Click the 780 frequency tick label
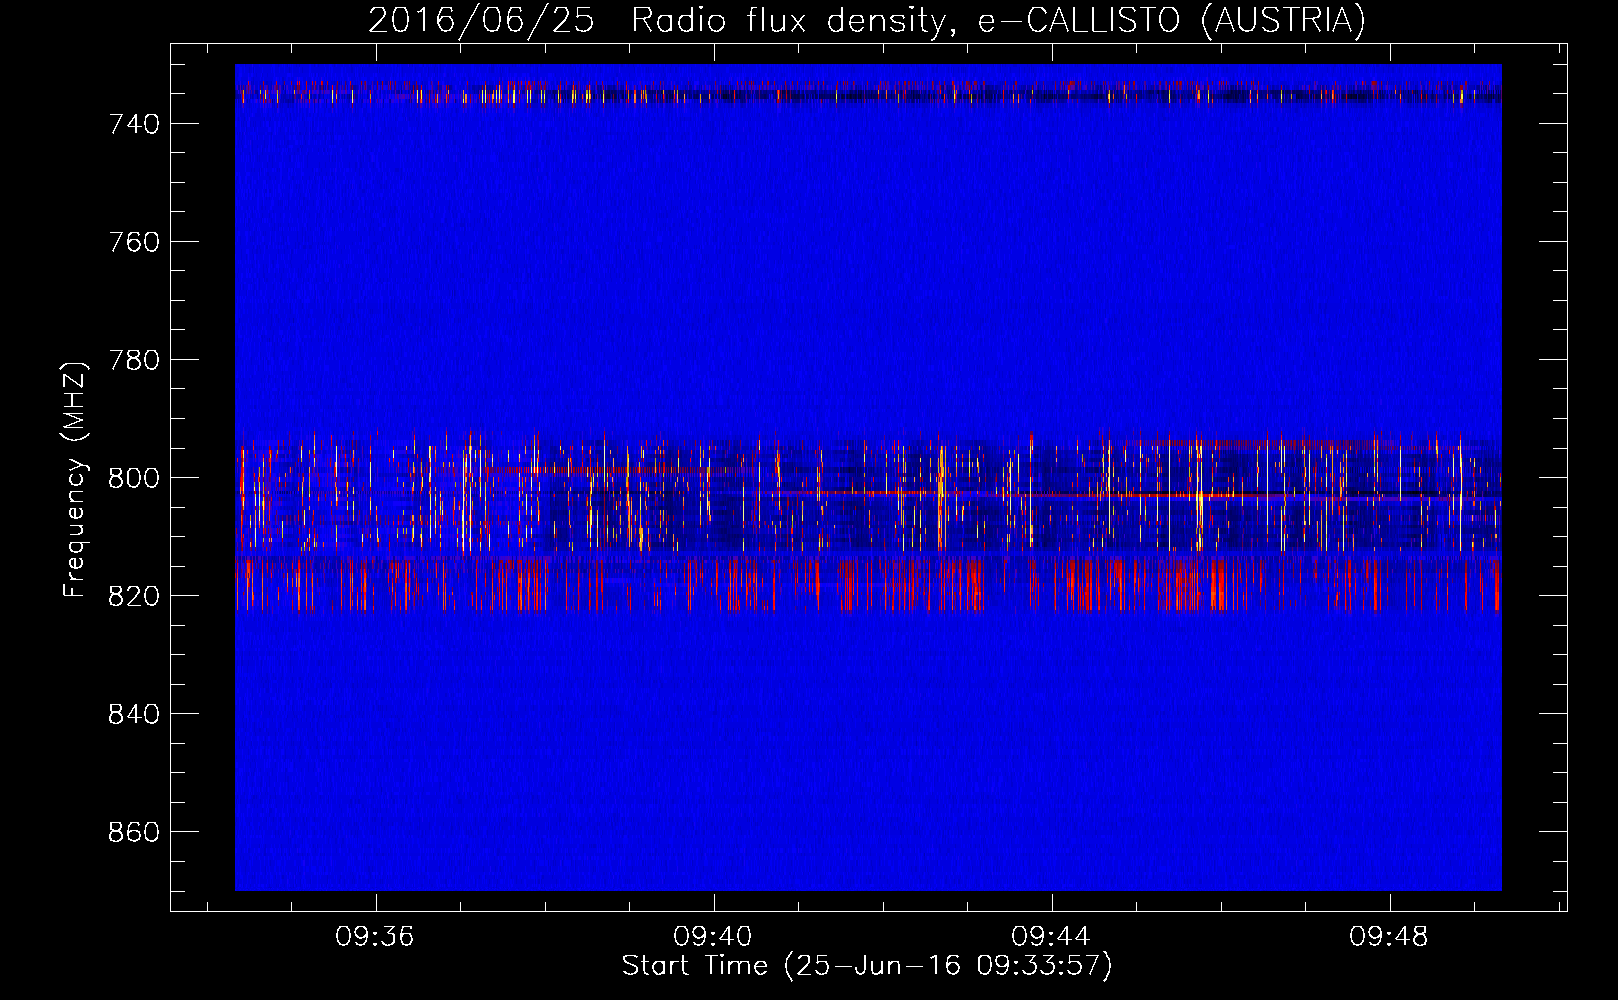This screenshot has height=1000, width=1618. 134,360
